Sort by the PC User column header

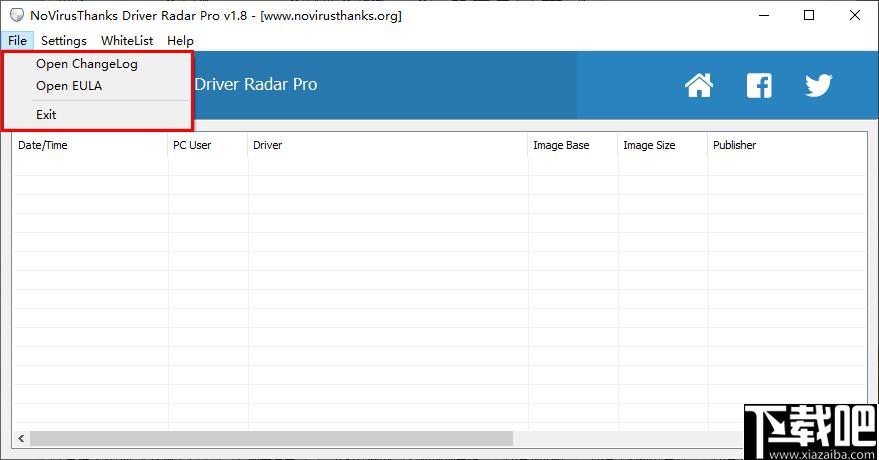(207, 145)
